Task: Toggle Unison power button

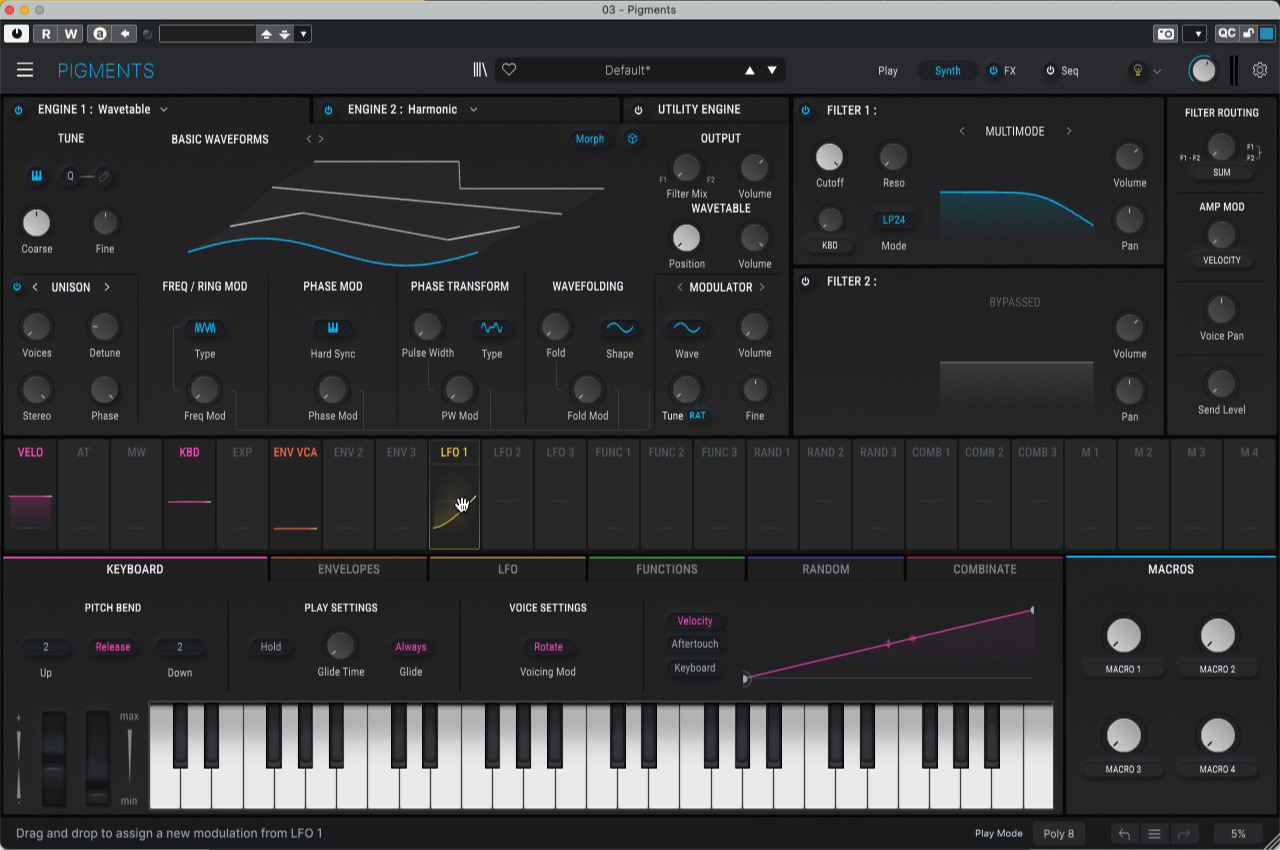Action: click(17, 287)
